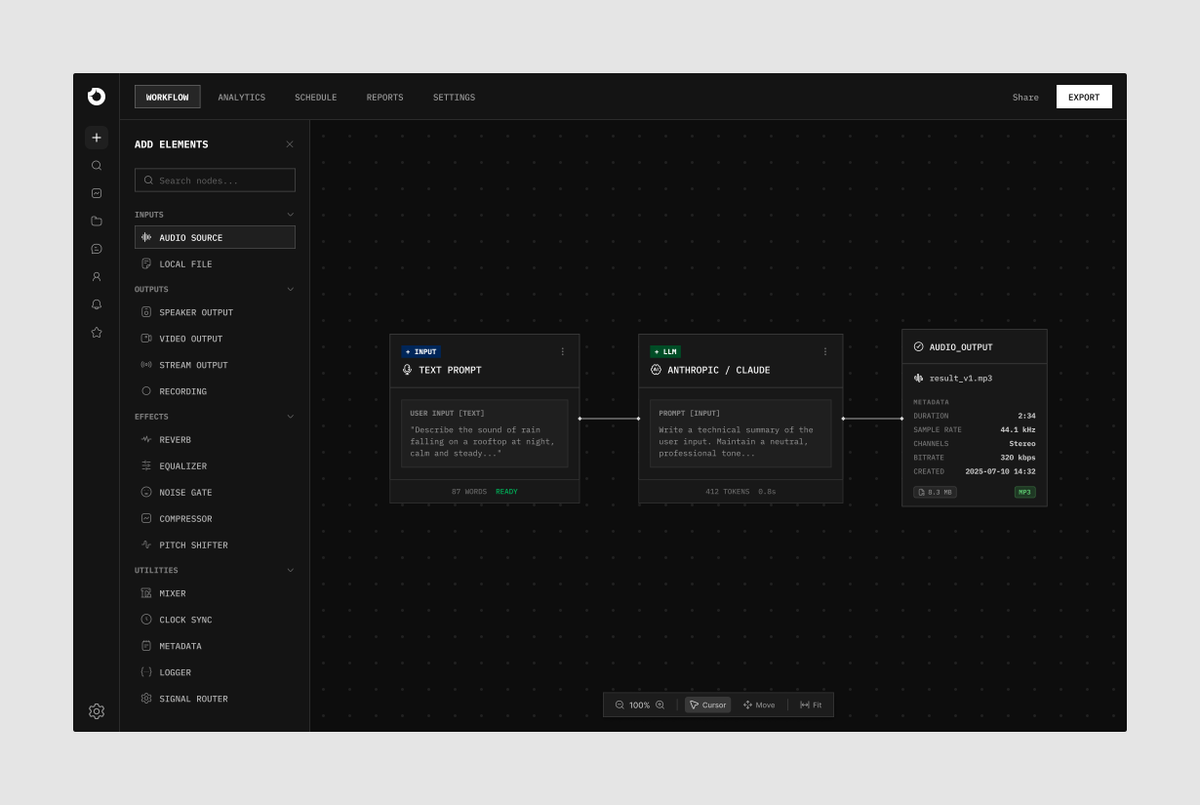Click the Logger braces icon
Image resolution: width=1200 pixels, height=805 pixels.
pos(146,672)
